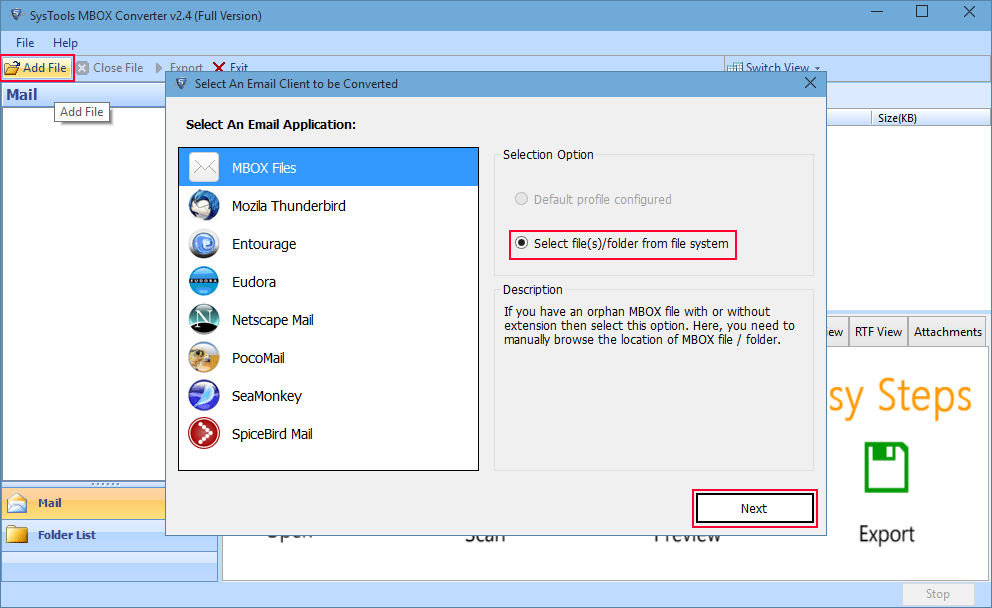
Task: Click the red Exit icon in toolbar
Action: coord(219,68)
